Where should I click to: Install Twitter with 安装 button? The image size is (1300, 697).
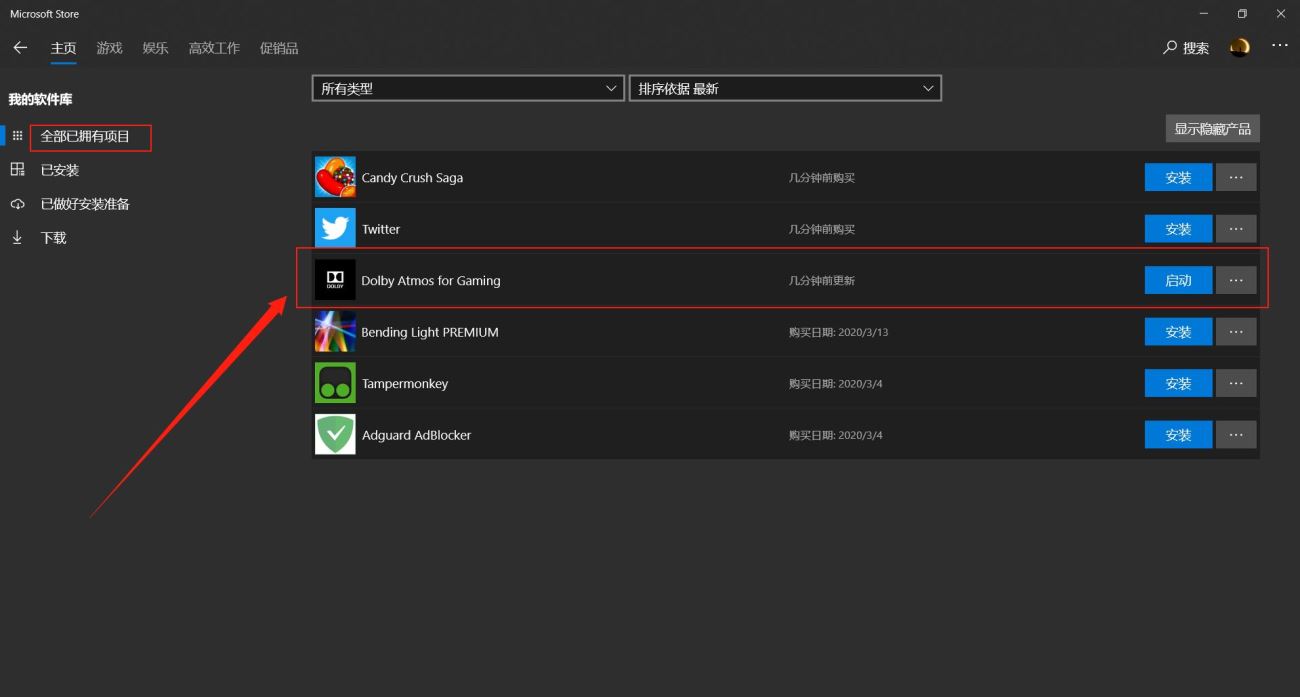1178,229
